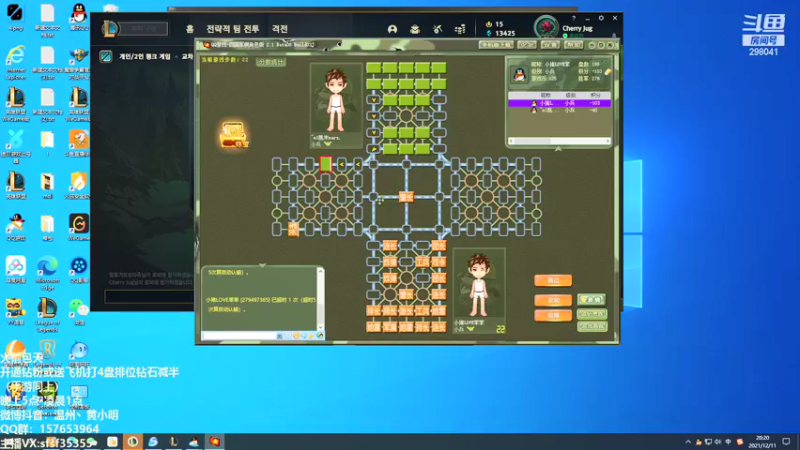The width and height of the screenshot is (800, 450).
Task: Click the green 表情 button with star
Action: [x=592, y=299]
